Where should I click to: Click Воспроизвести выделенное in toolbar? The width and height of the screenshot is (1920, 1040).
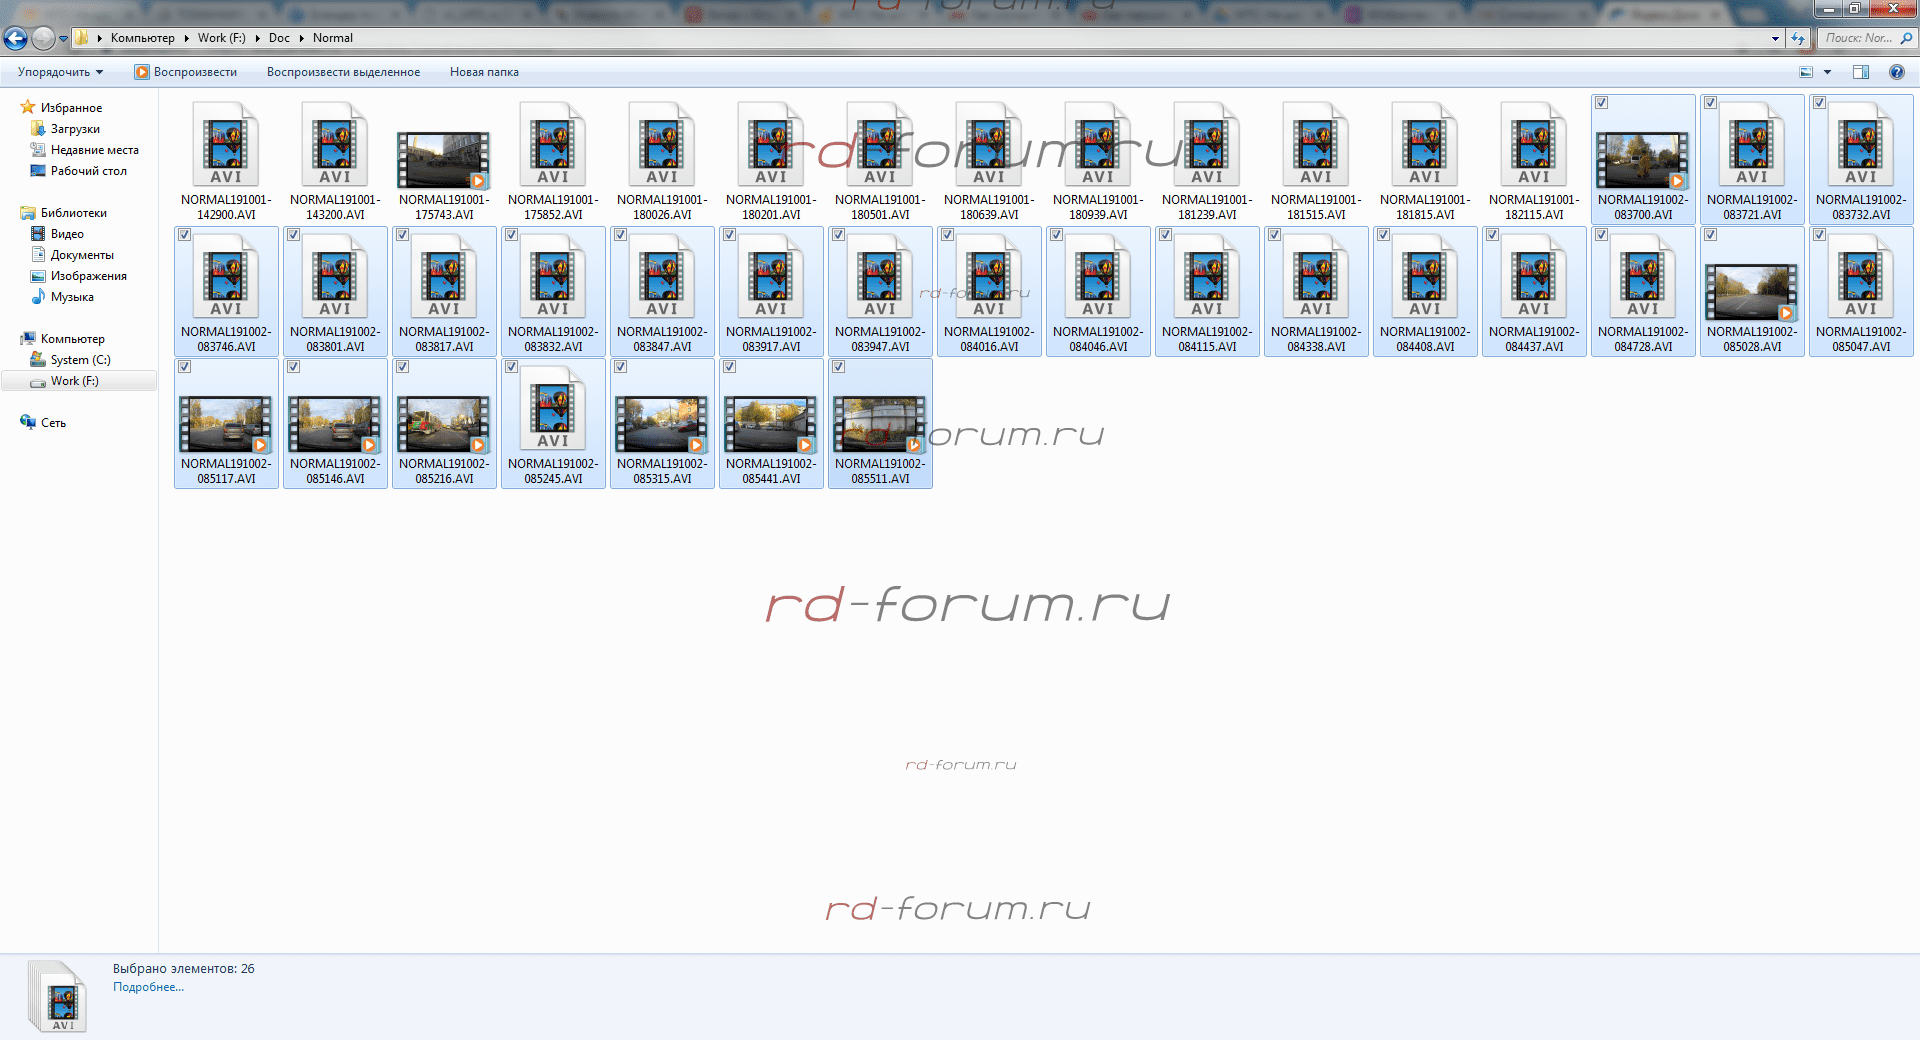pyautogui.click(x=343, y=72)
